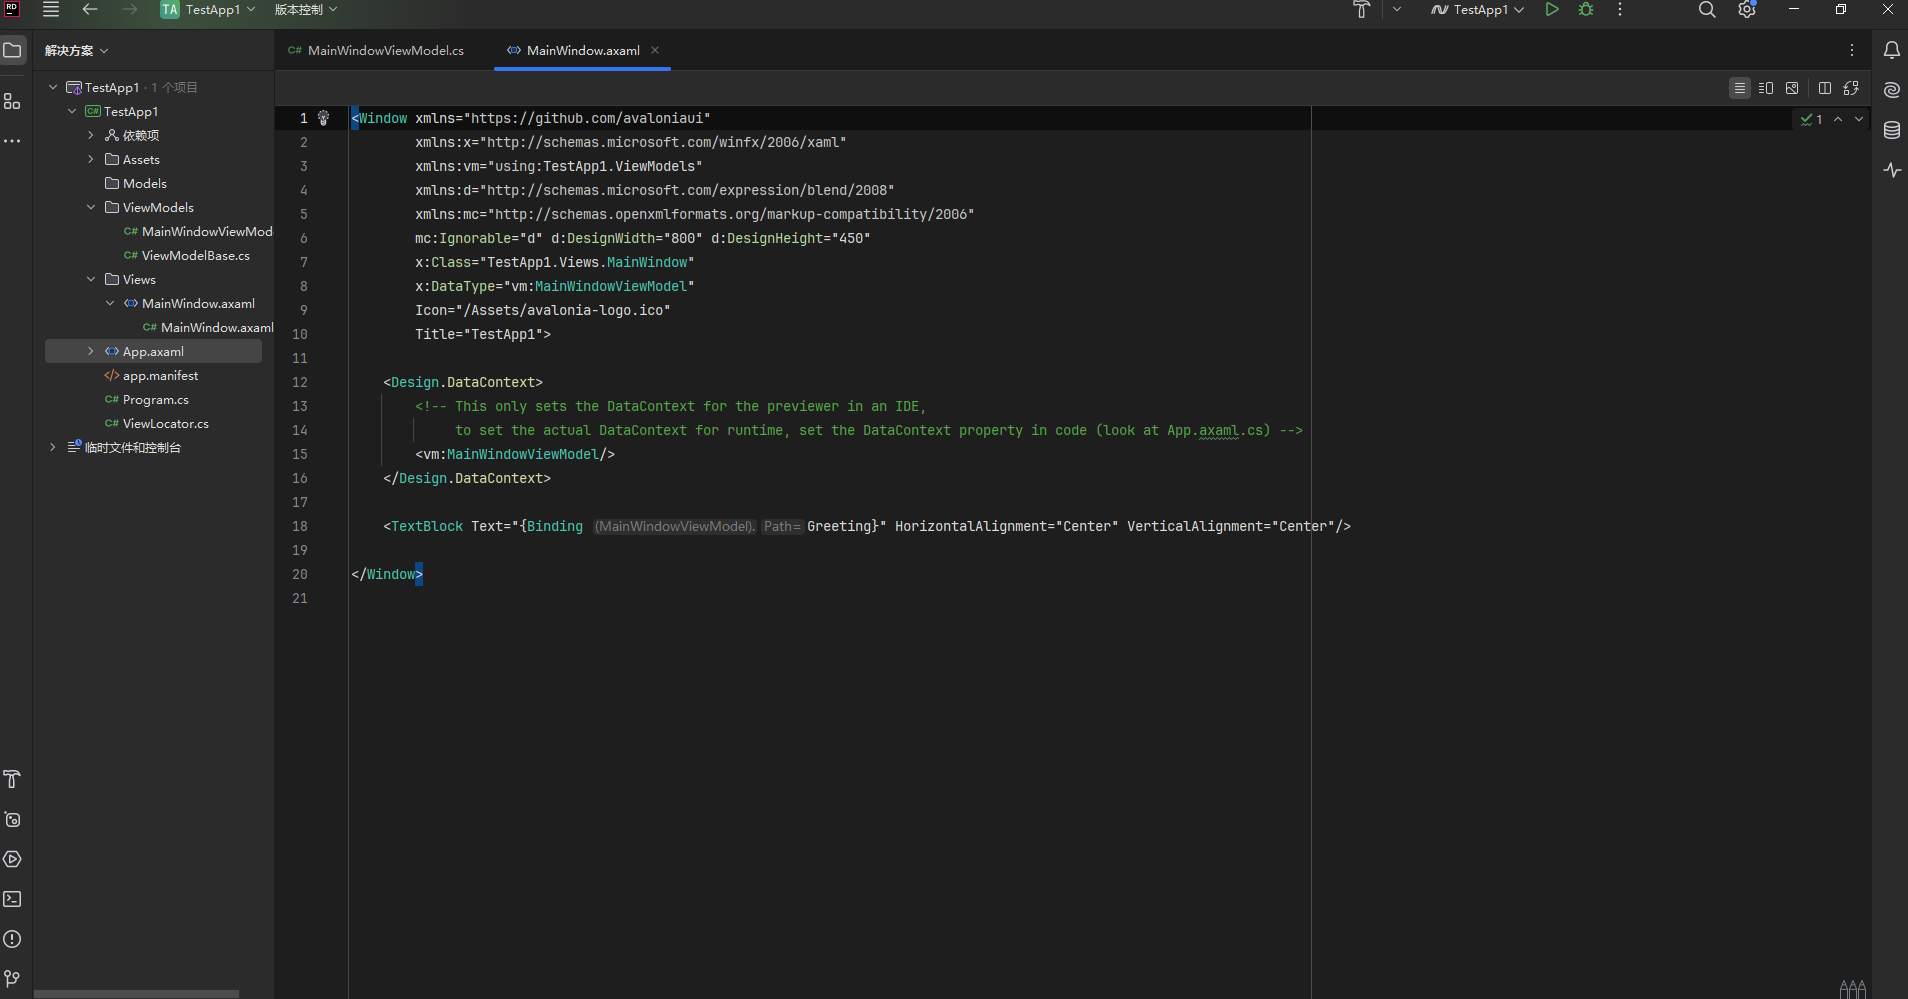Open the Problems tool window

pyautogui.click(x=12, y=939)
